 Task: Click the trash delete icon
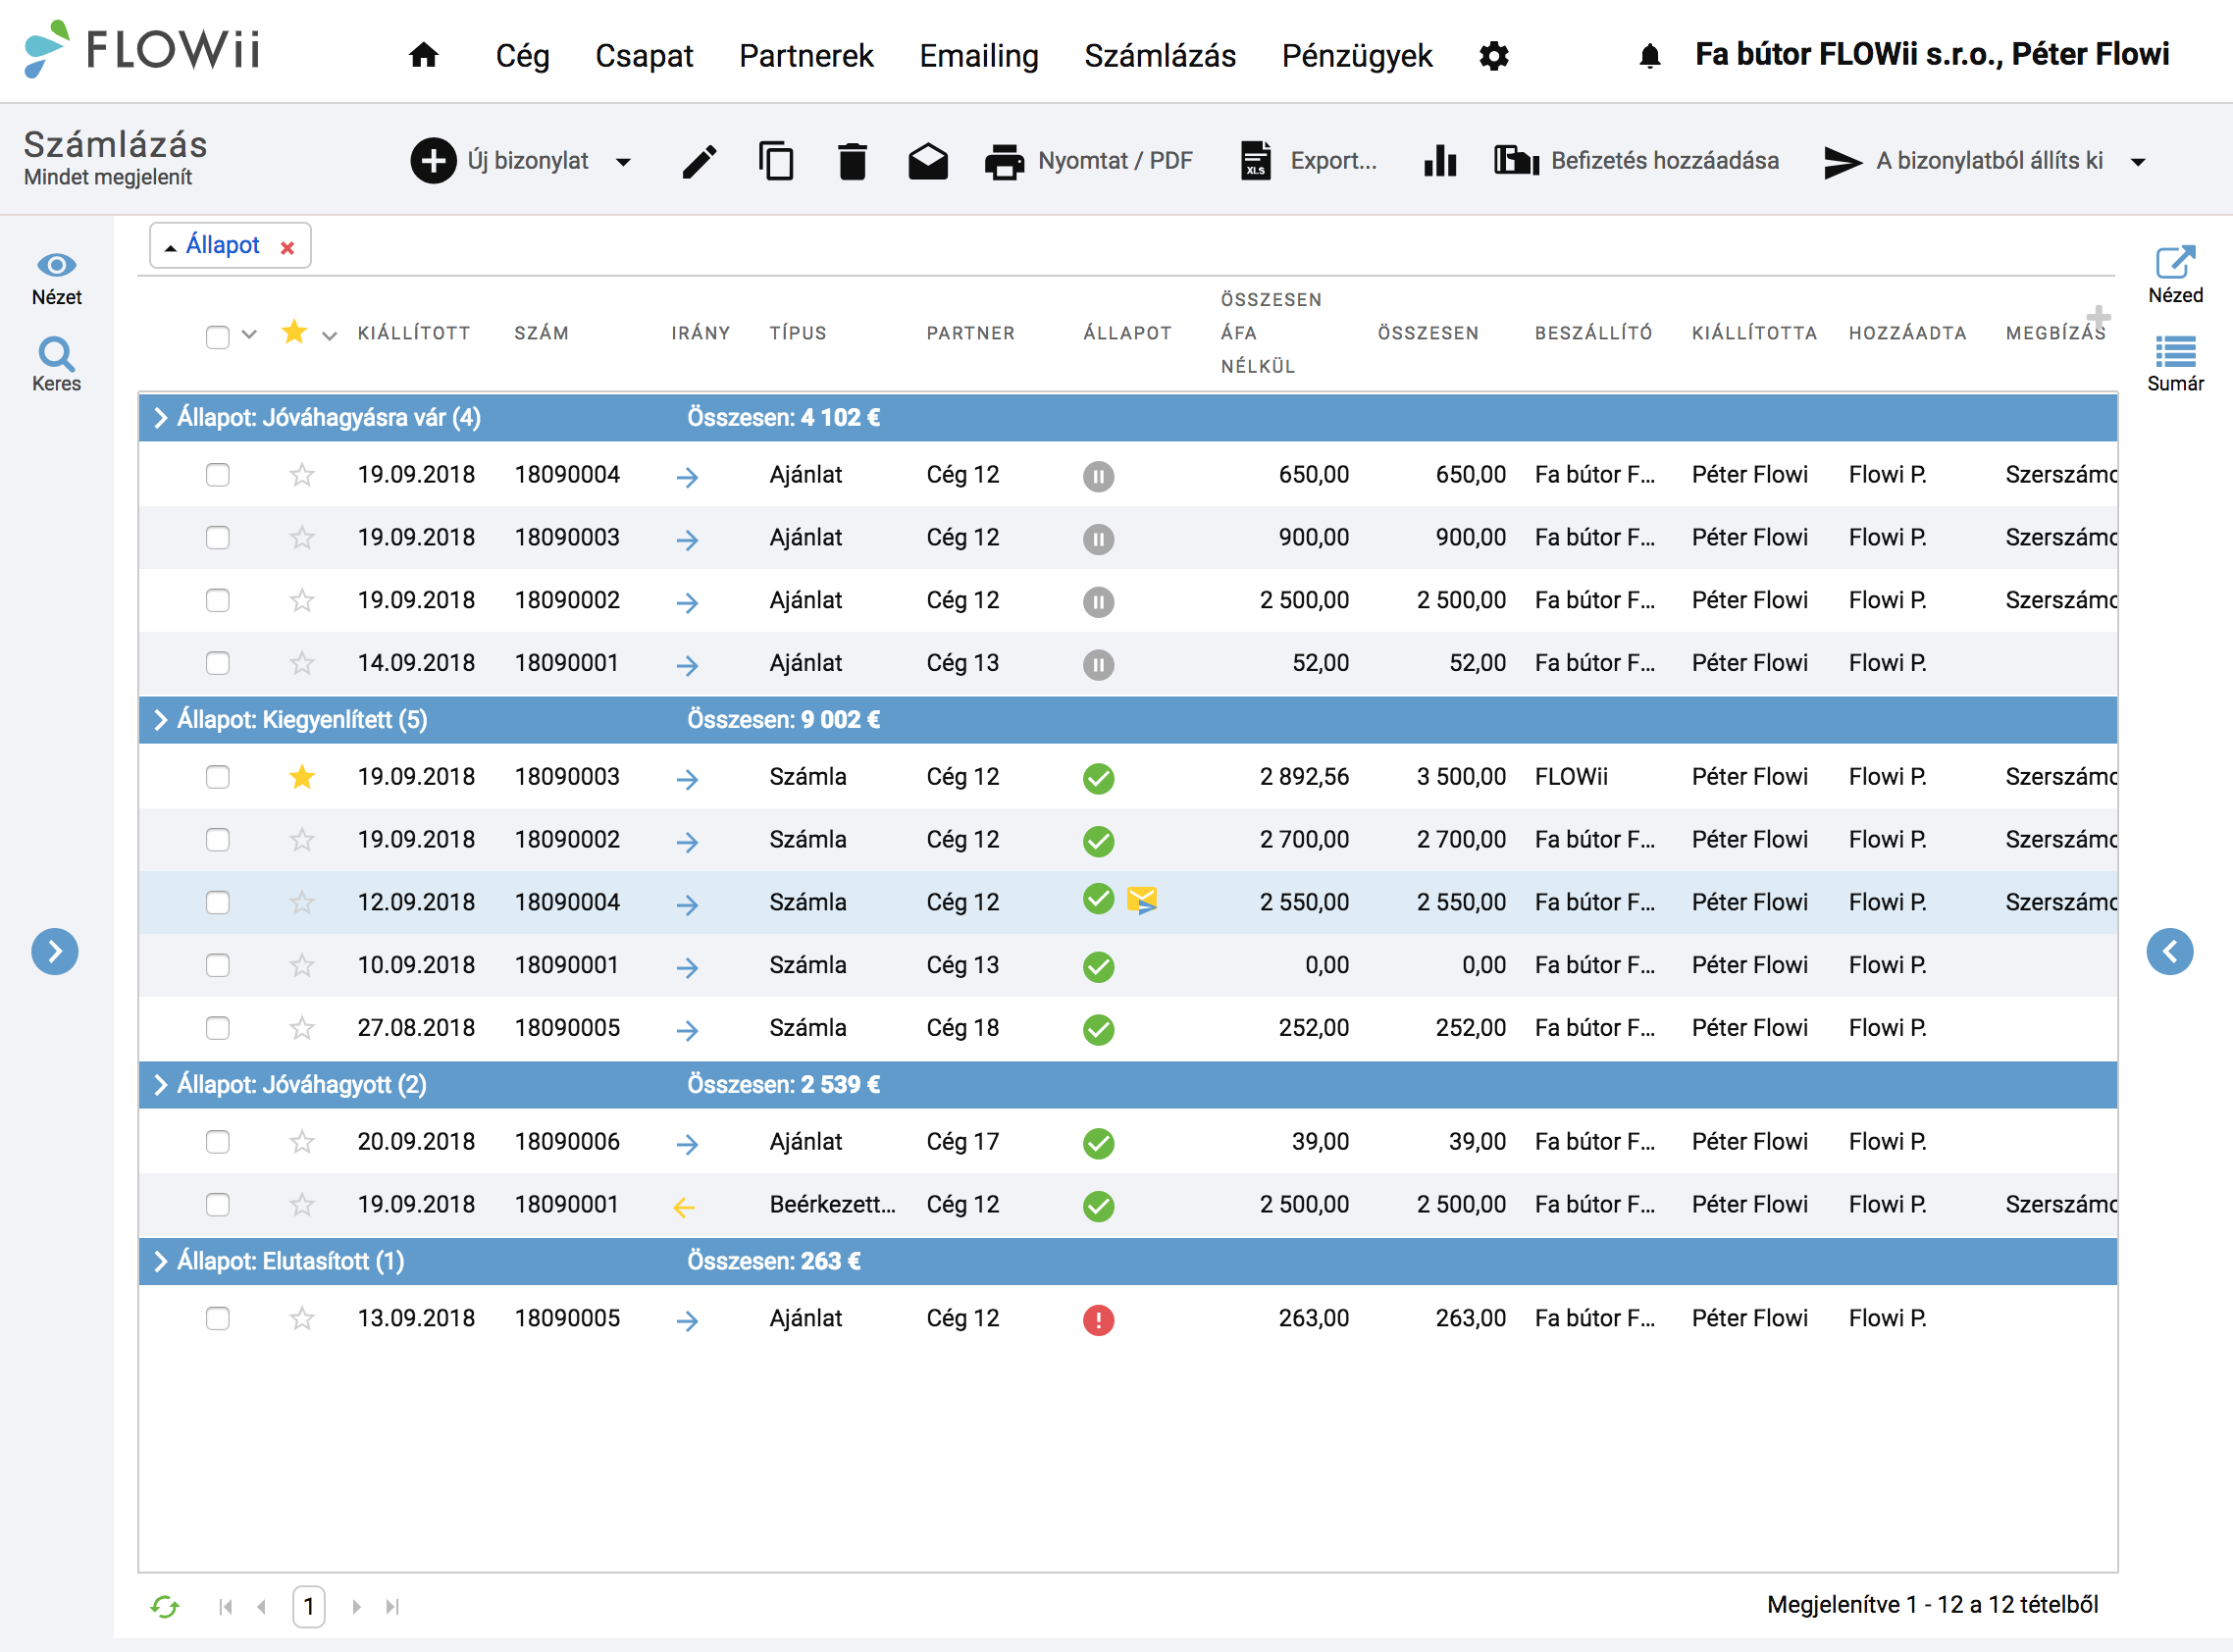(x=852, y=161)
